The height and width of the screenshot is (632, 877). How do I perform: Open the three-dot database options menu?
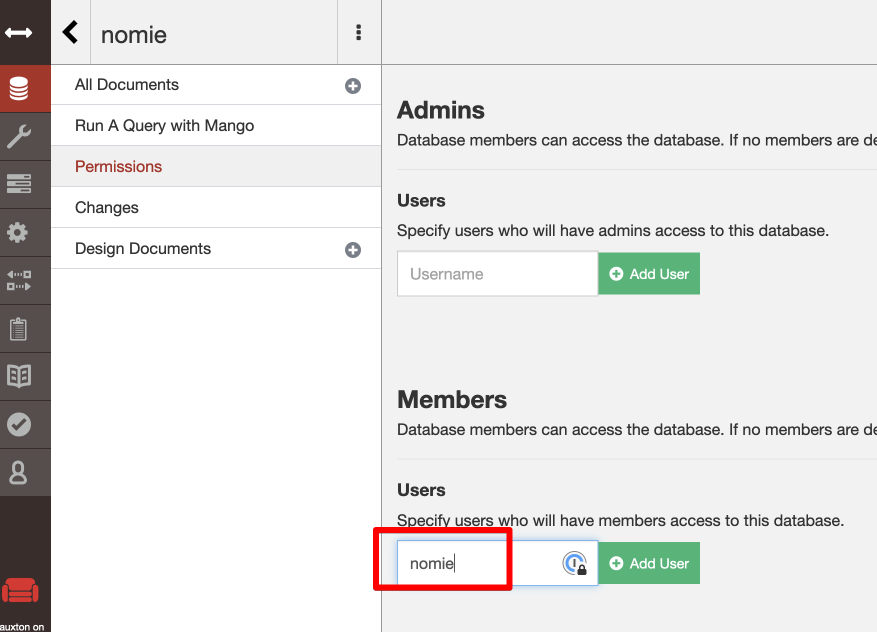(358, 32)
